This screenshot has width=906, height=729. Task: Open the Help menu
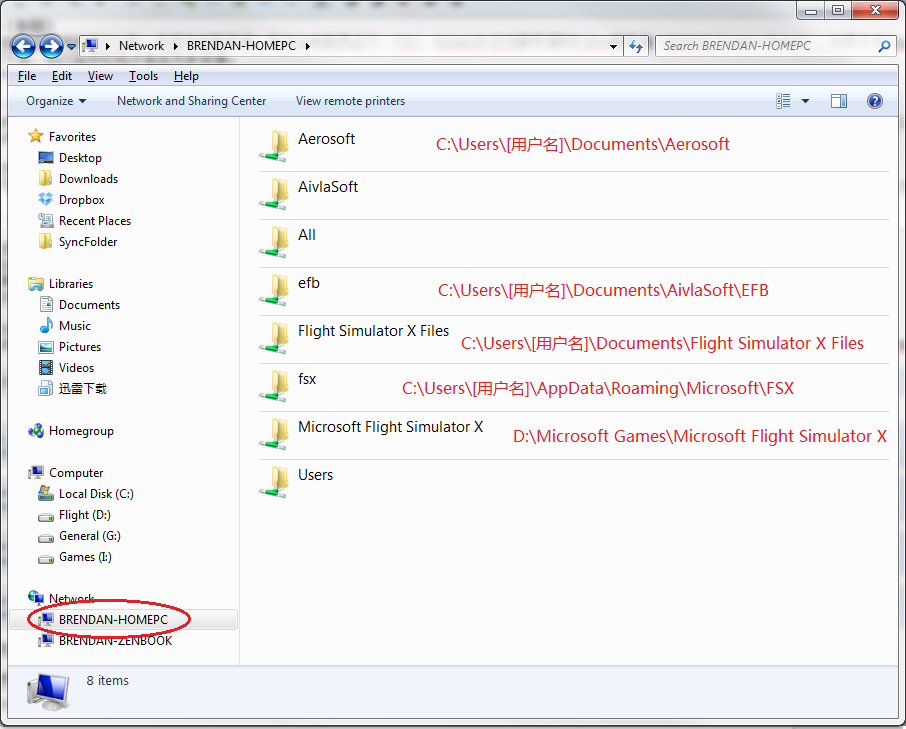coord(186,76)
